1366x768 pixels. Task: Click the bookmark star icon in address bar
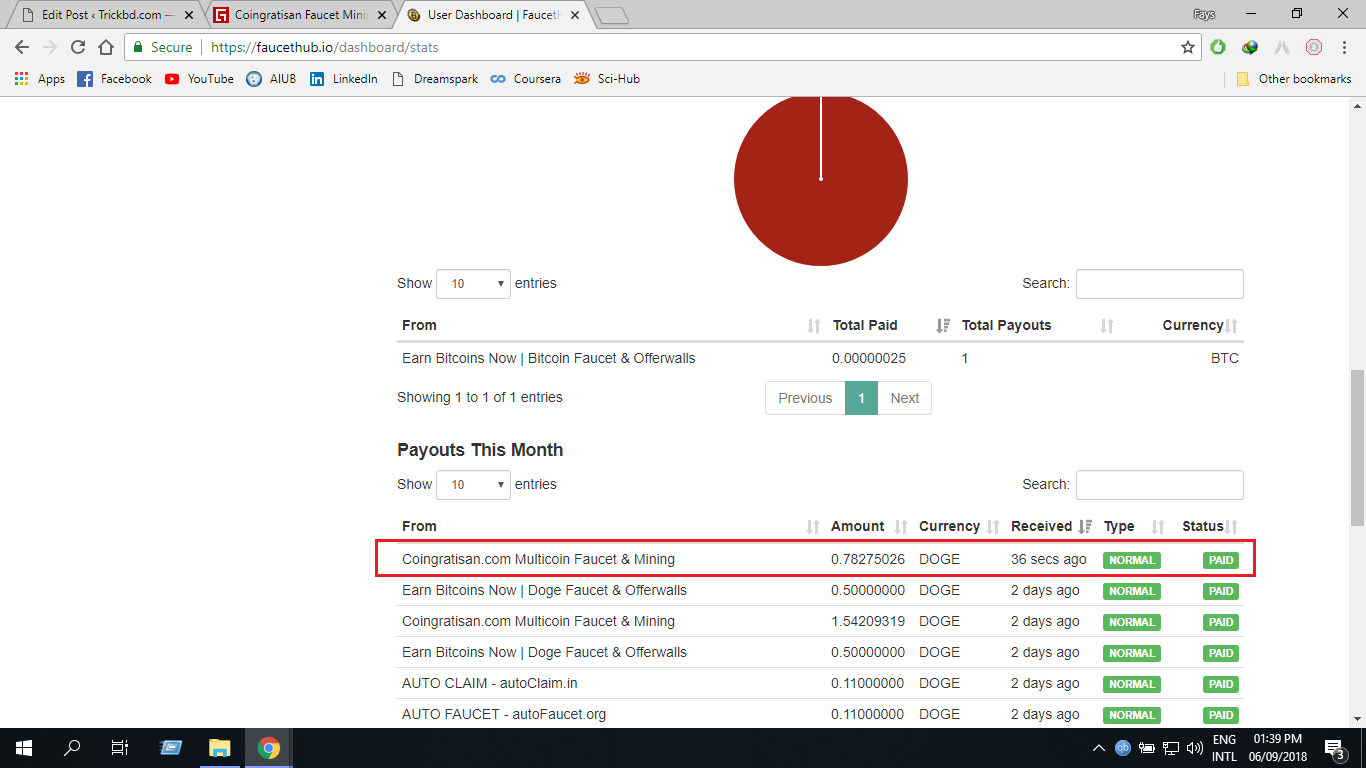1188,47
